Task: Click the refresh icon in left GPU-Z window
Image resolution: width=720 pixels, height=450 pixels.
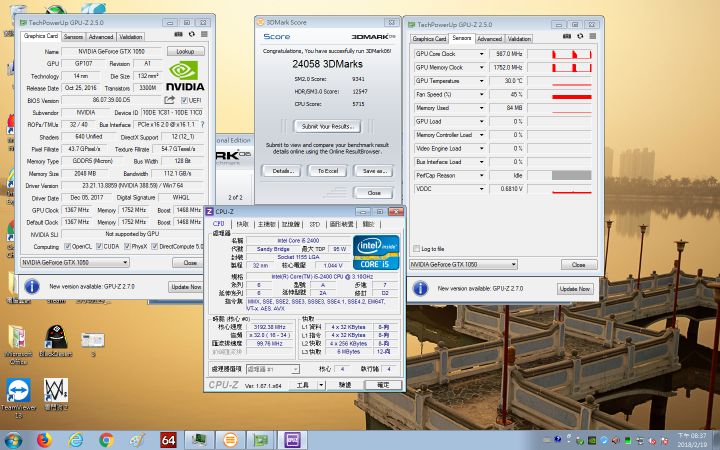Action: click(191, 34)
